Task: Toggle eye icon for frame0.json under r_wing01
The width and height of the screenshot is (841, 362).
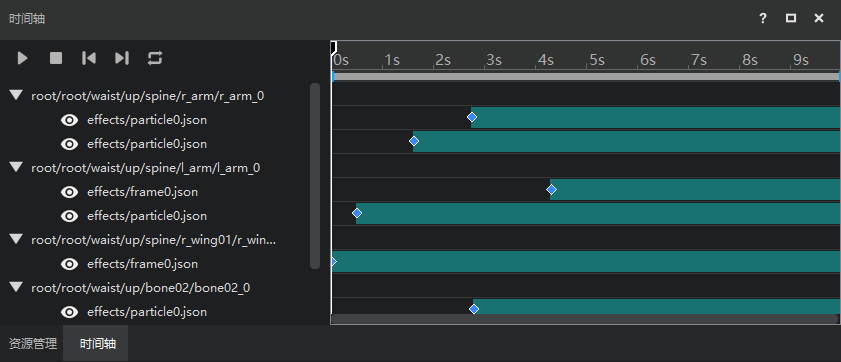Action: 70,264
